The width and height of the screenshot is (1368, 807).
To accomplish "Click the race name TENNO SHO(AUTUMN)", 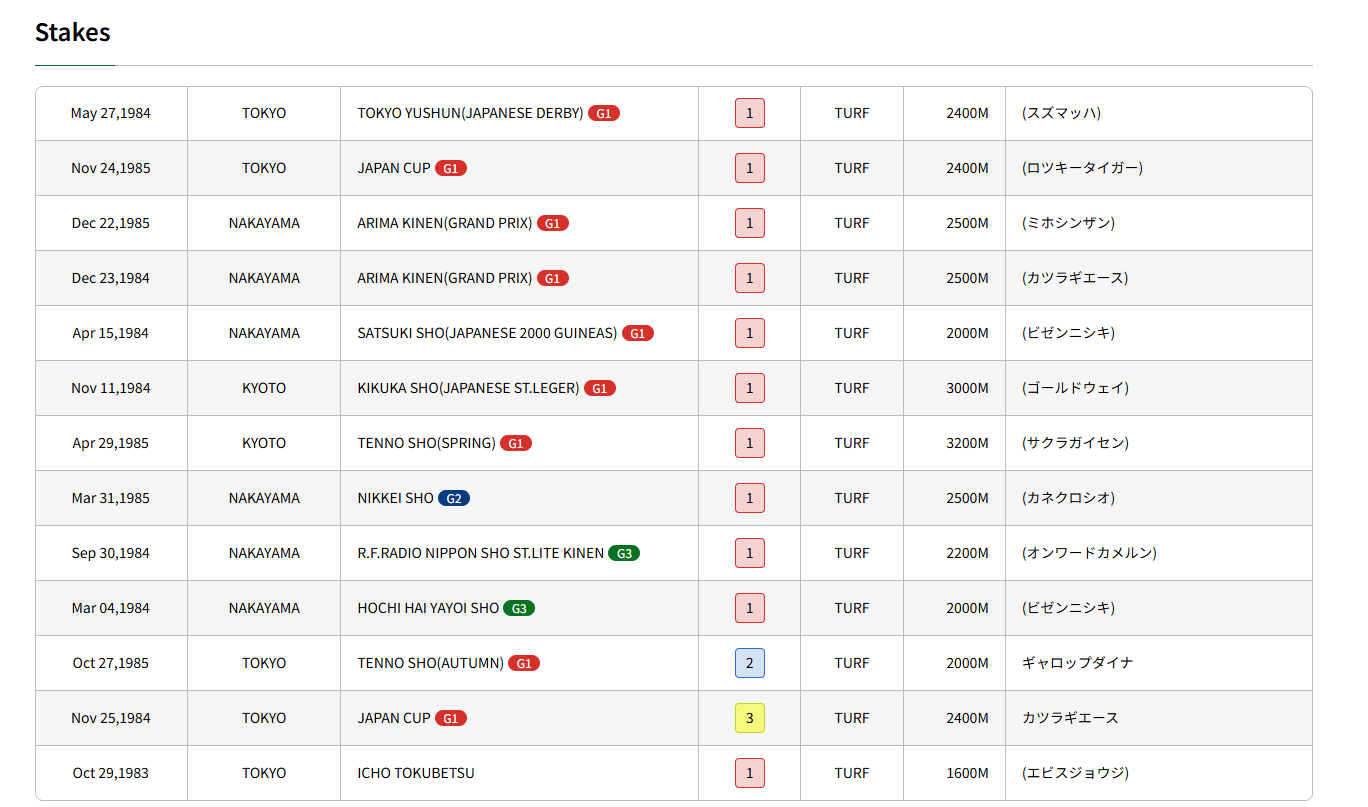I will pyautogui.click(x=430, y=663).
